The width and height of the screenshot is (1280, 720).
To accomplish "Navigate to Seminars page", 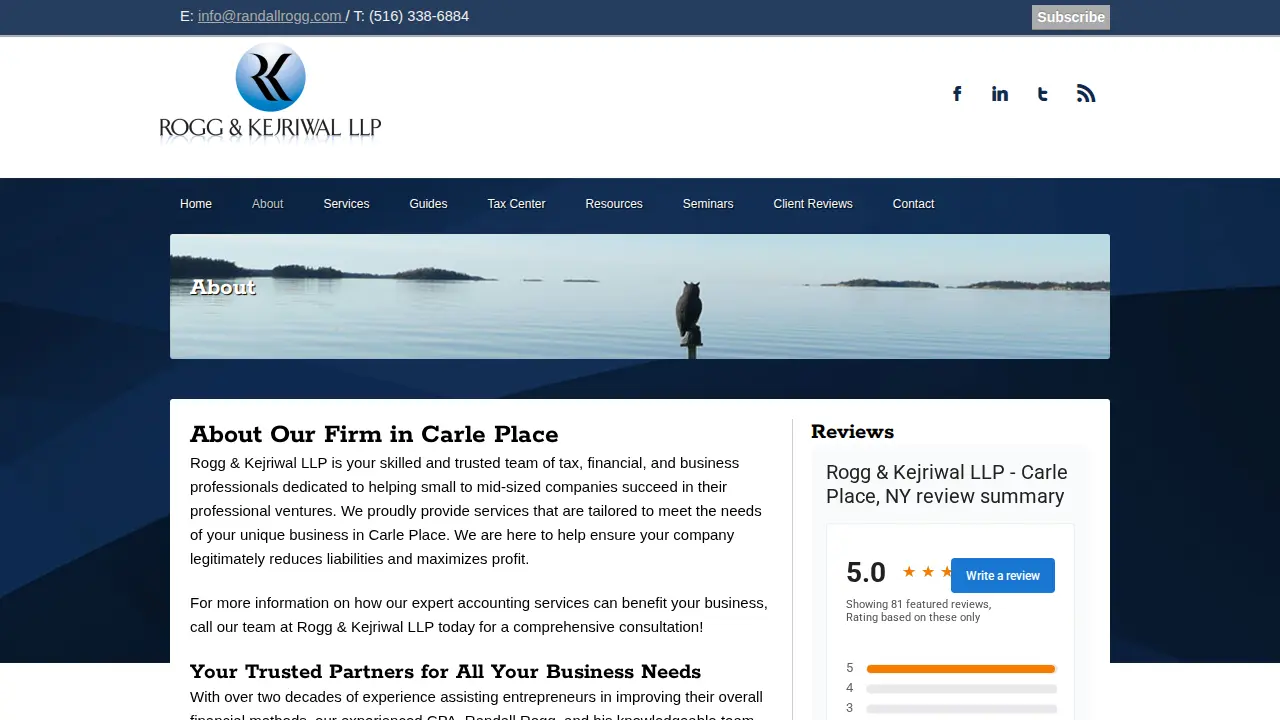I will [x=708, y=204].
